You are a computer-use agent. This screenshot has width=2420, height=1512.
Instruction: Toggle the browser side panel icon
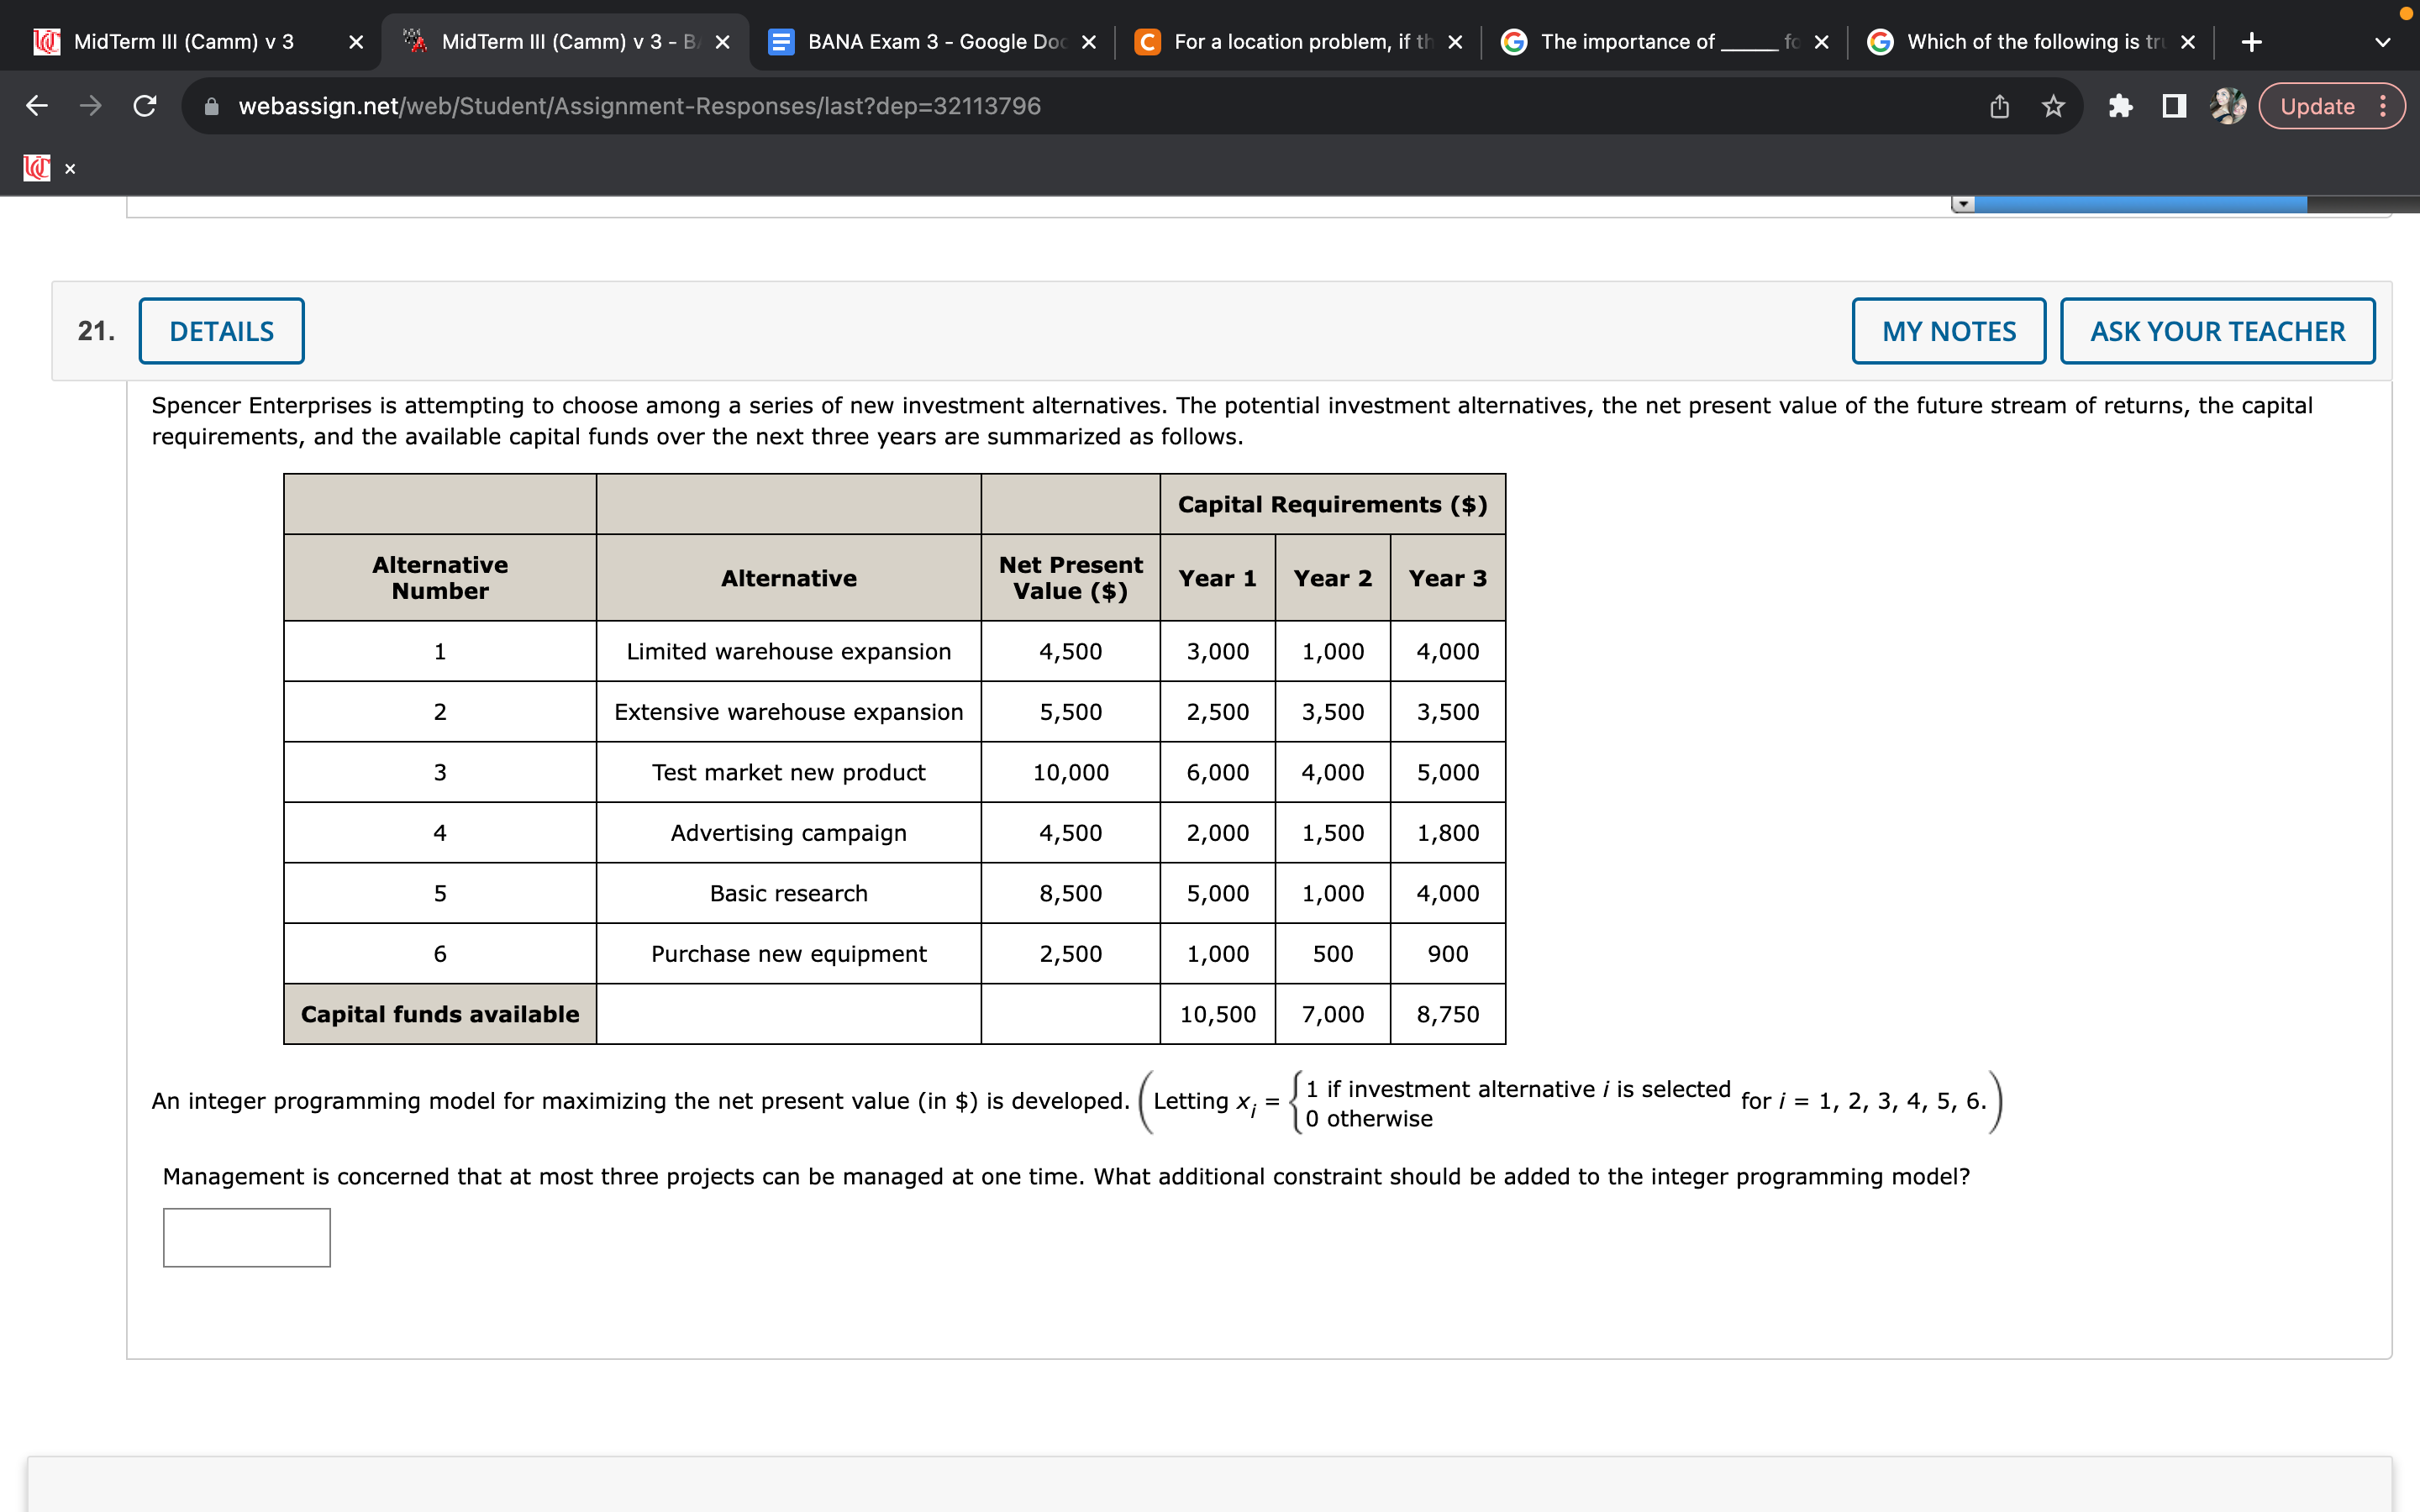click(2174, 106)
